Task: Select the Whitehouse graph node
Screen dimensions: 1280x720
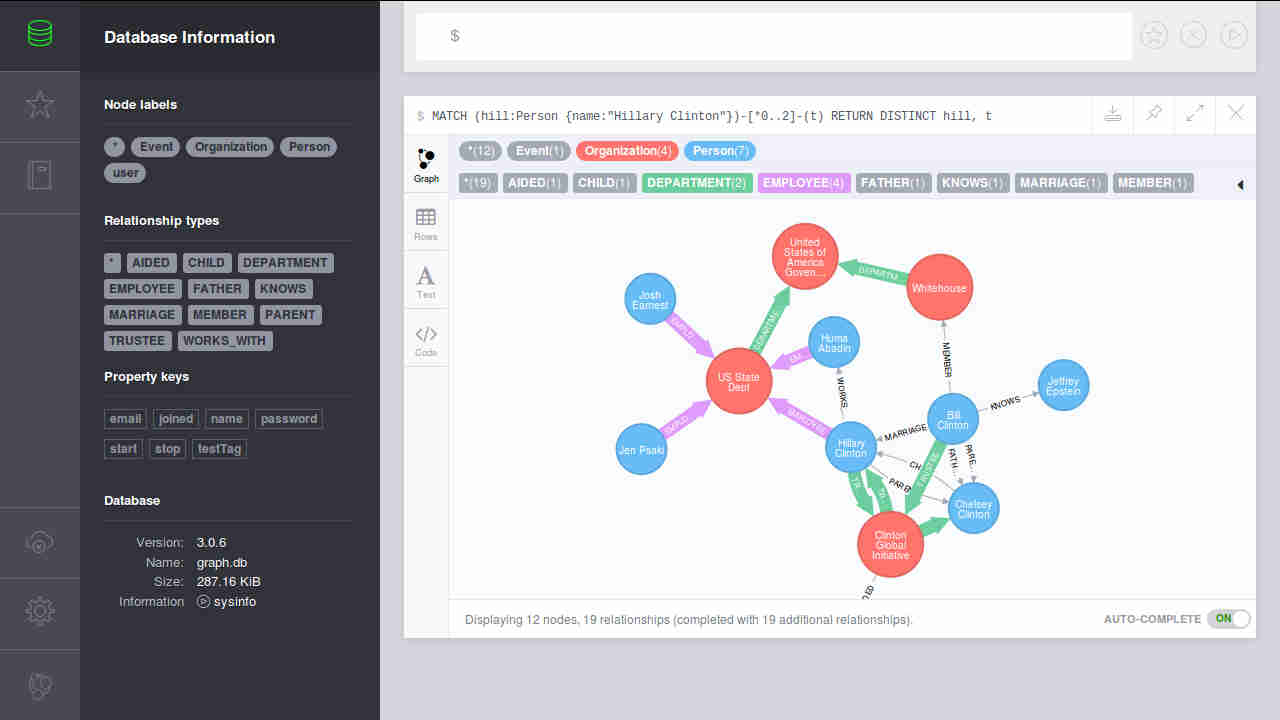Action: click(939, 288)
